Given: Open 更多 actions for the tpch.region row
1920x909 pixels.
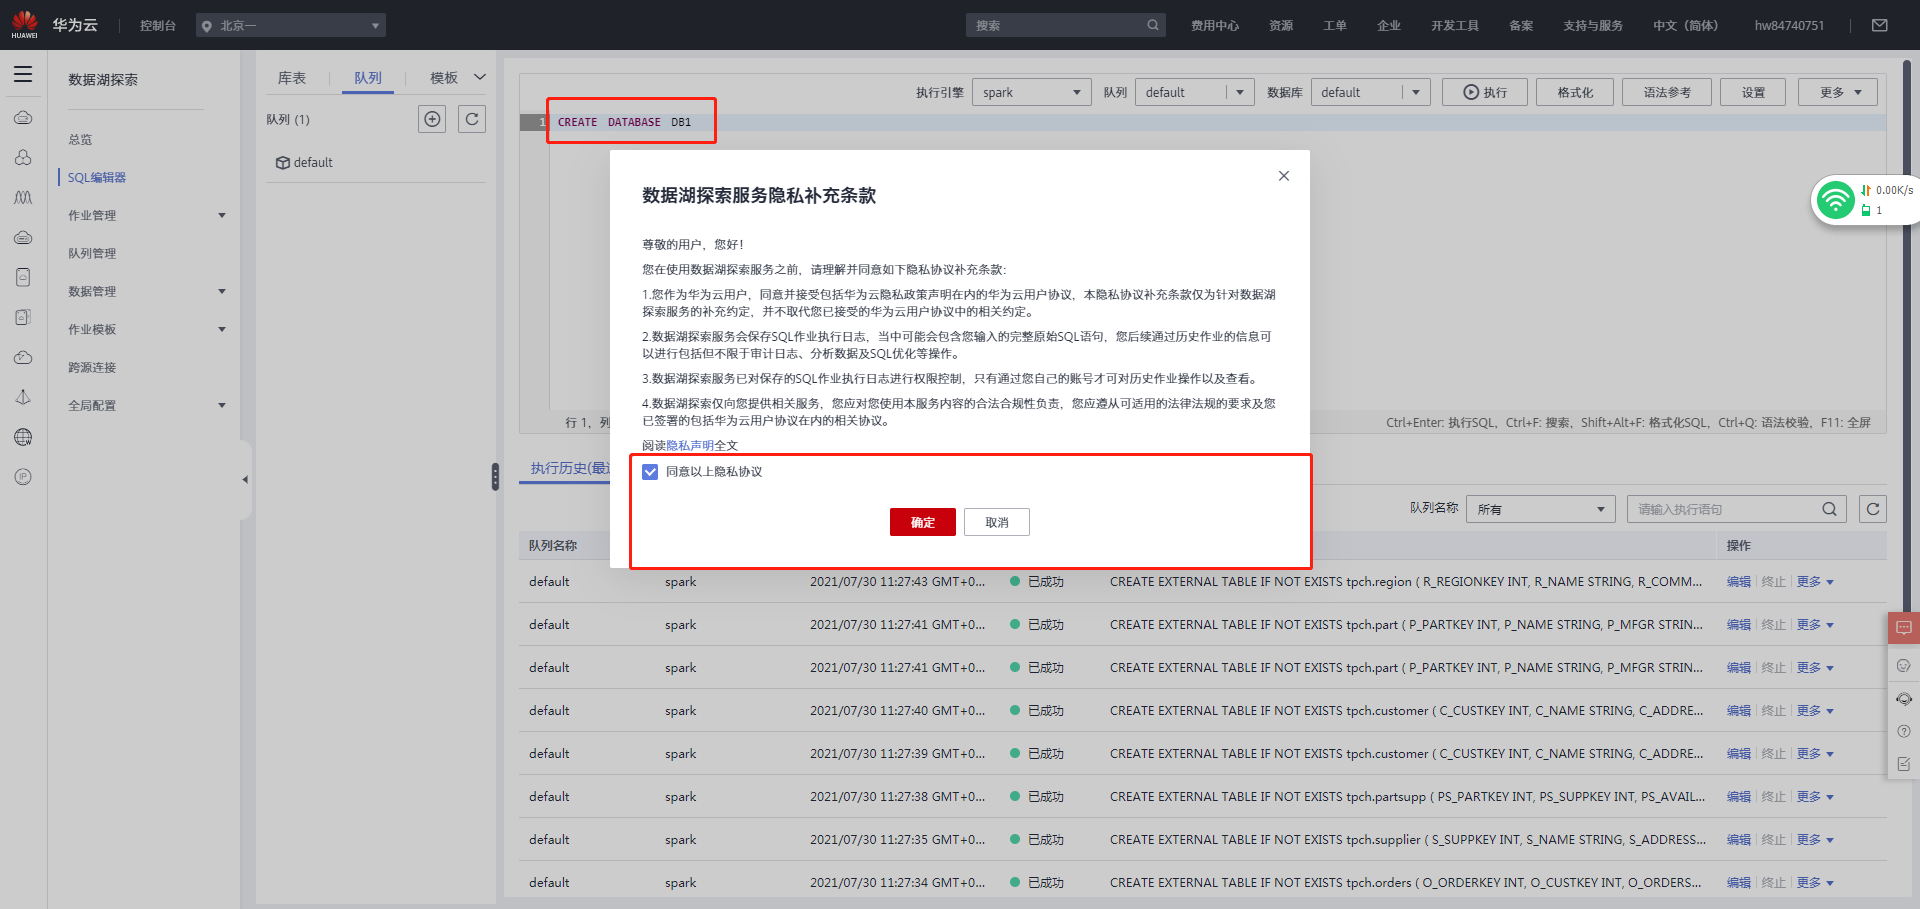Looking at the screenshot, I should click(1814, 582).
